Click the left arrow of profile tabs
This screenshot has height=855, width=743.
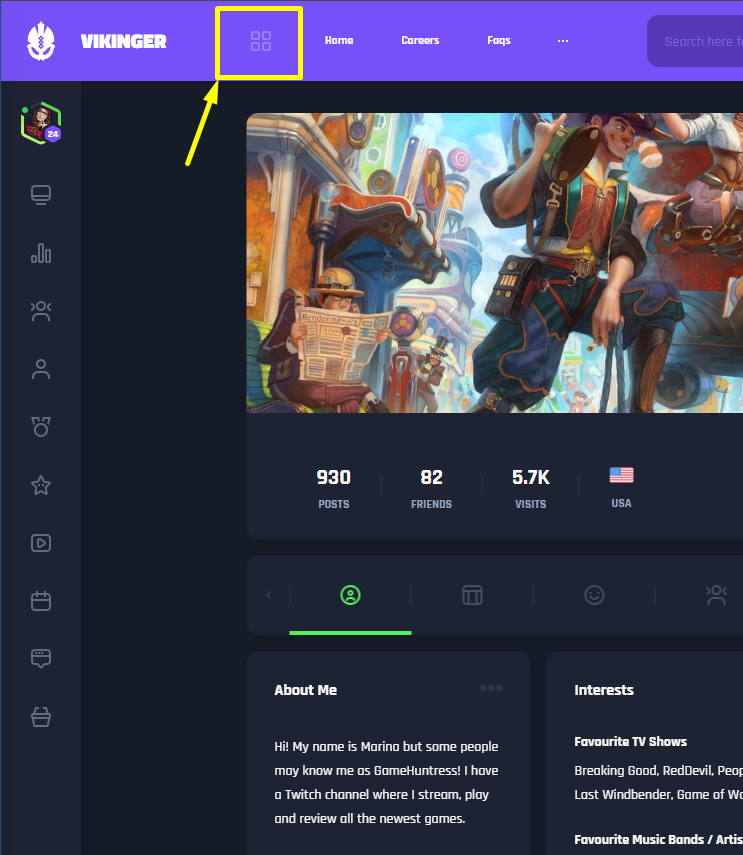tap(269, 595)
